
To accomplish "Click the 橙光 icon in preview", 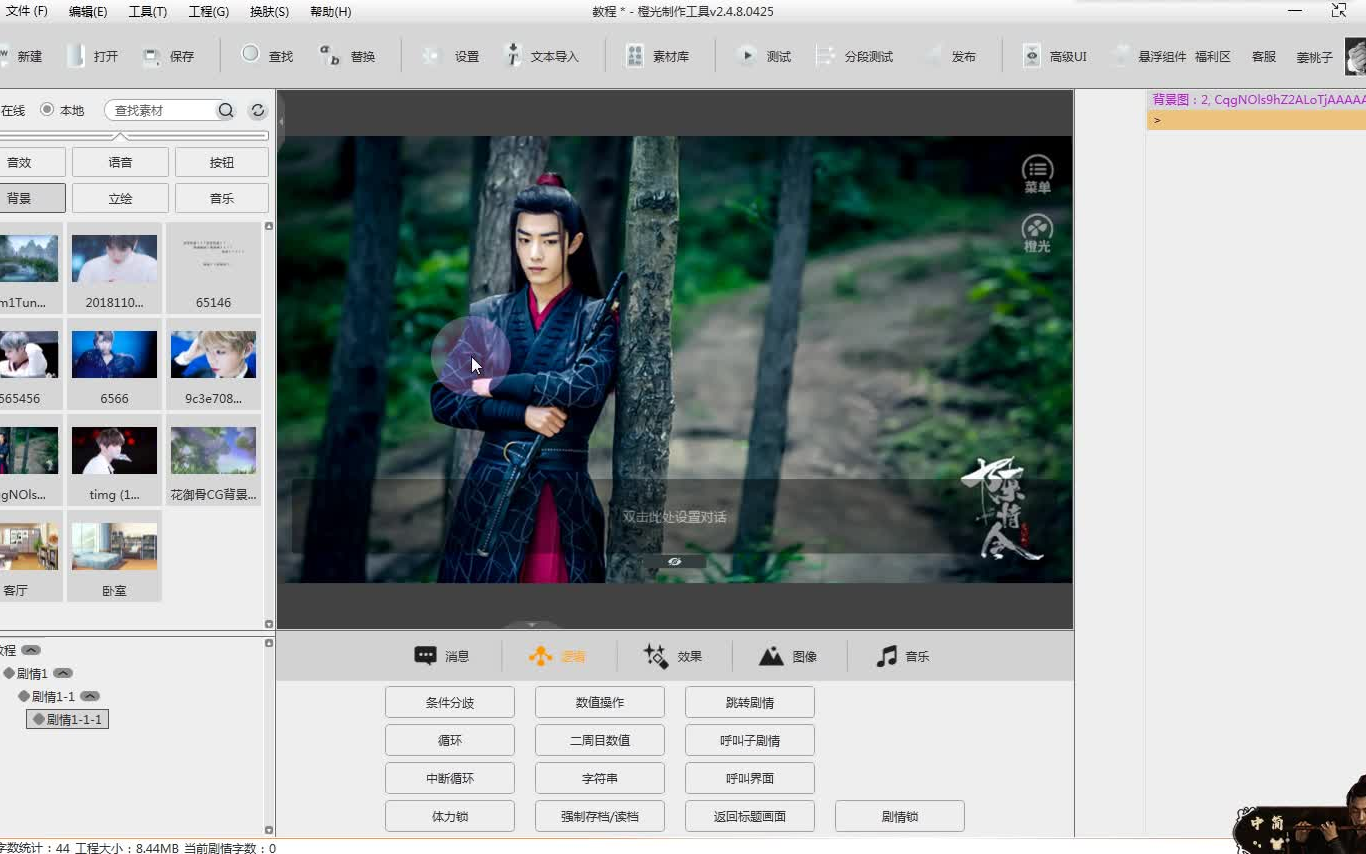I will pos(1037,233).
